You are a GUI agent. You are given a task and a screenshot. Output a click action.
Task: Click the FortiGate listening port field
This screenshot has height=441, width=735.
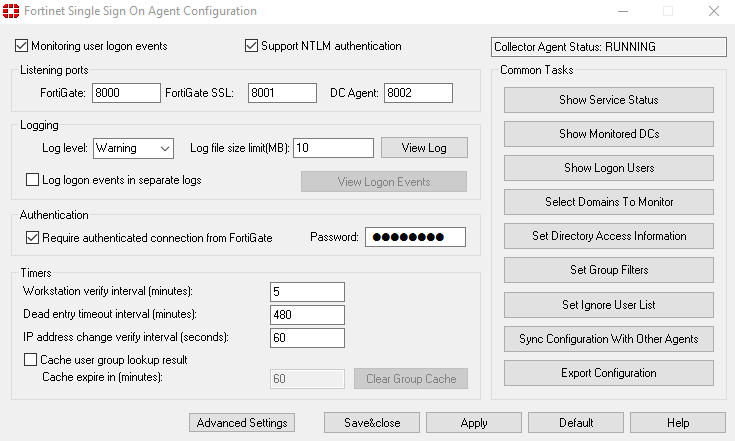pos(126,93)
